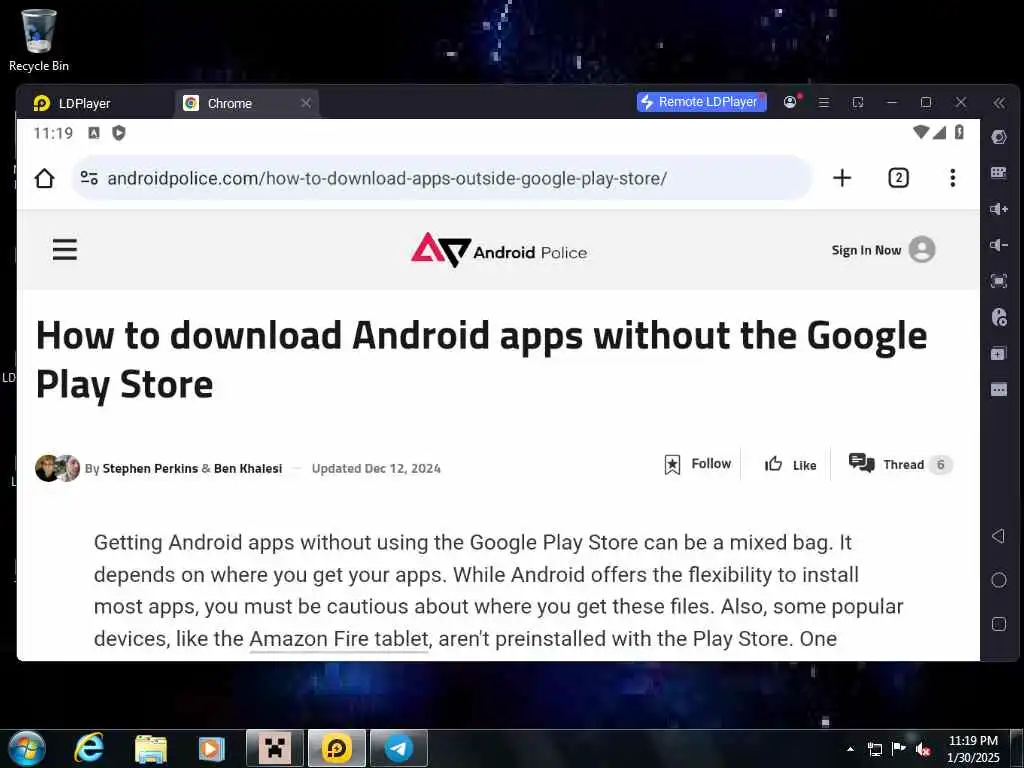Screen dimensions: 1024x768
Task: Increase volume using sidebar volume up icon
Action: [x=999, y=209]
